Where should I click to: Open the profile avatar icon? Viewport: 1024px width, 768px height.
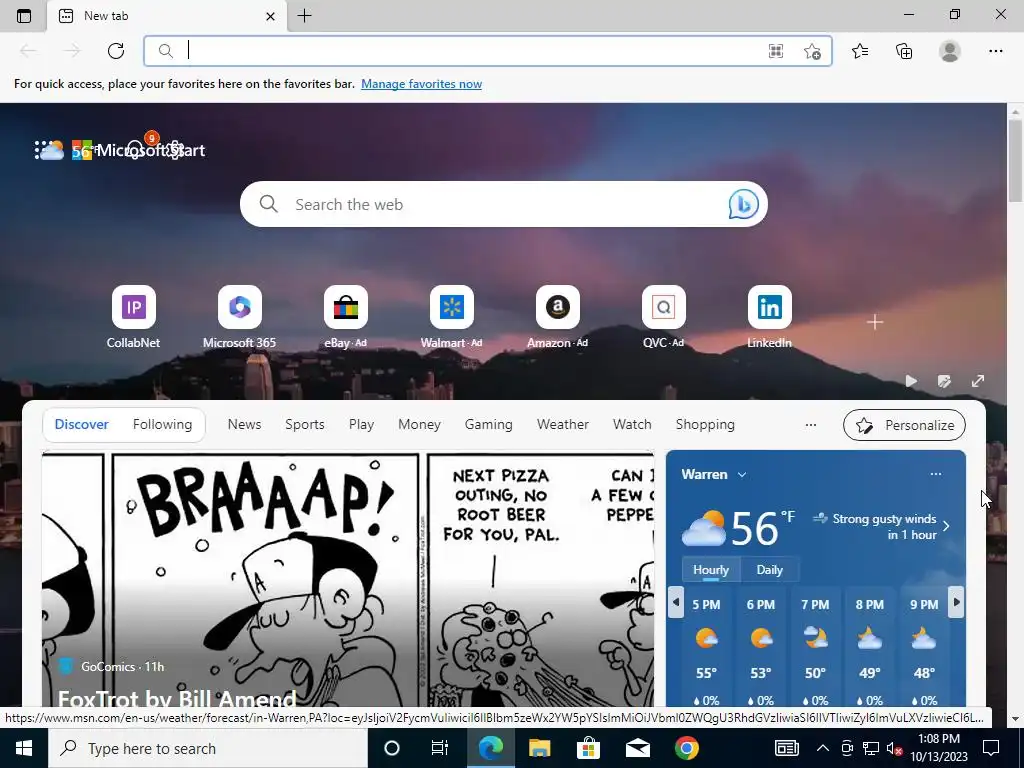[950, 51]
